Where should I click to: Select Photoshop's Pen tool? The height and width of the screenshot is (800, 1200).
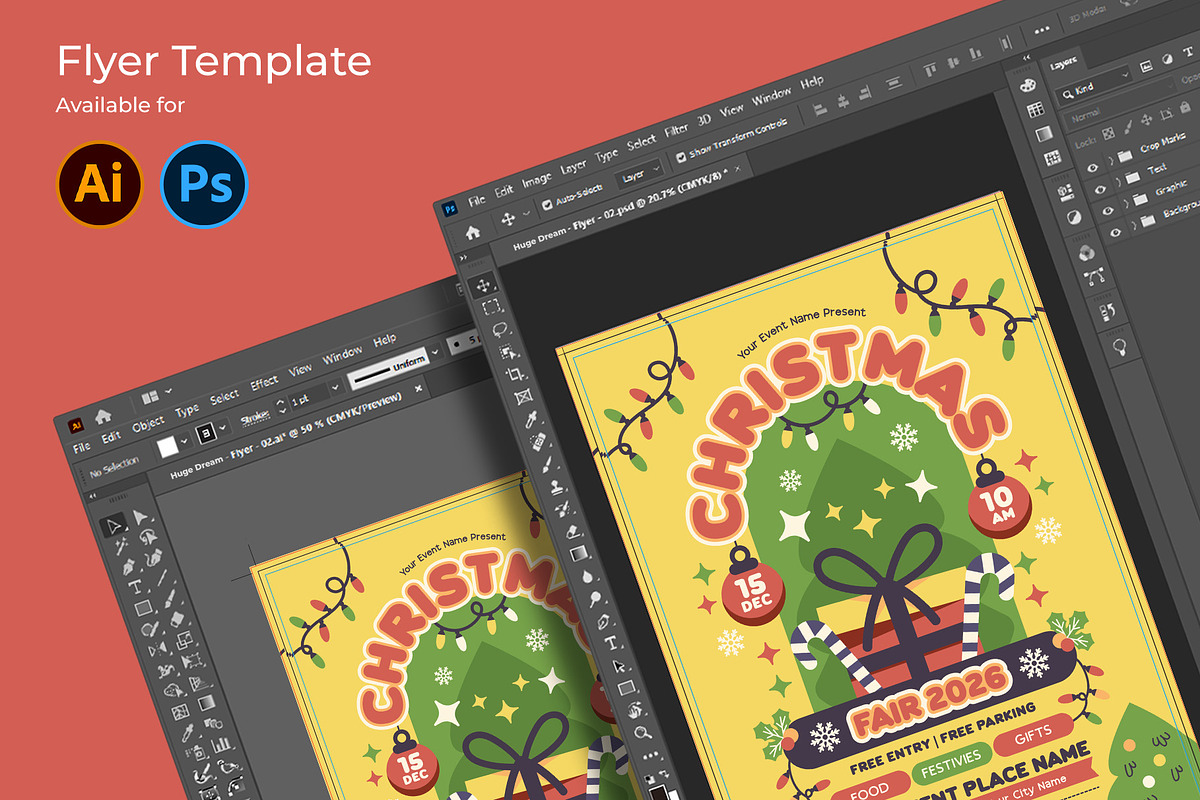click(603, 620)
